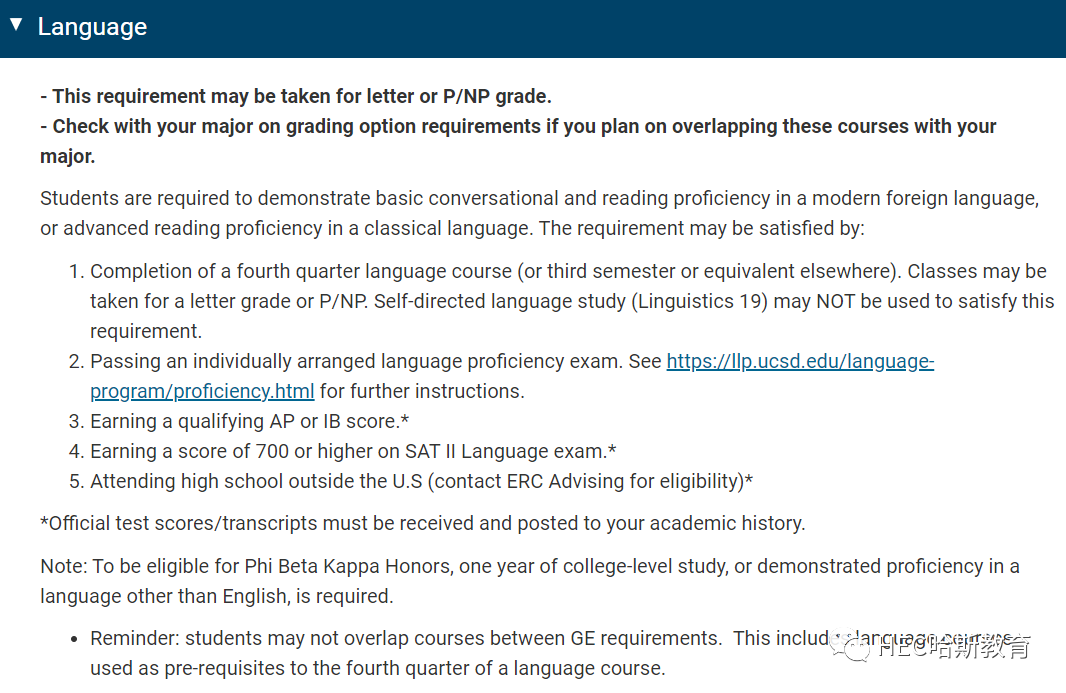The image size is (1066, 693).
Task: Click the HEC哈斯教育 watermark text
Action: click(x=955, y=647)
